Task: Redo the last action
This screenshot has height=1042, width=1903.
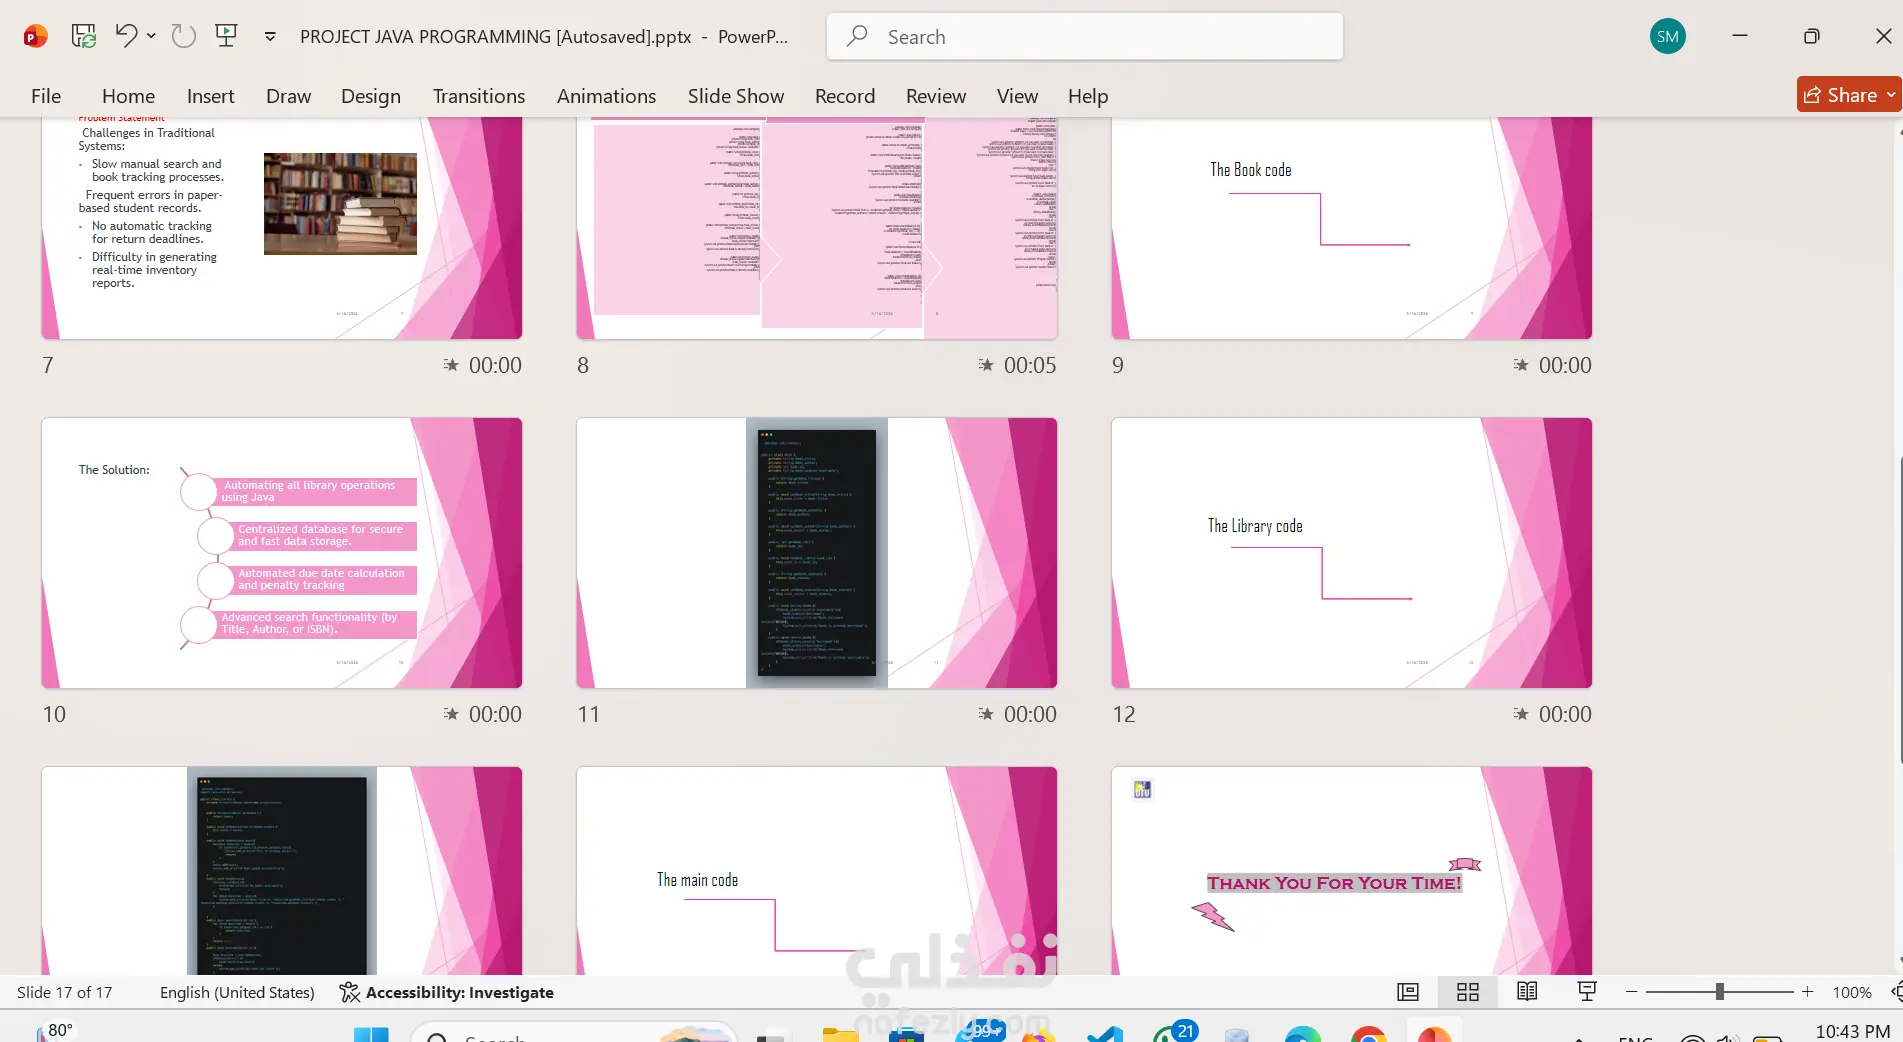Action: tap(183, 37)
